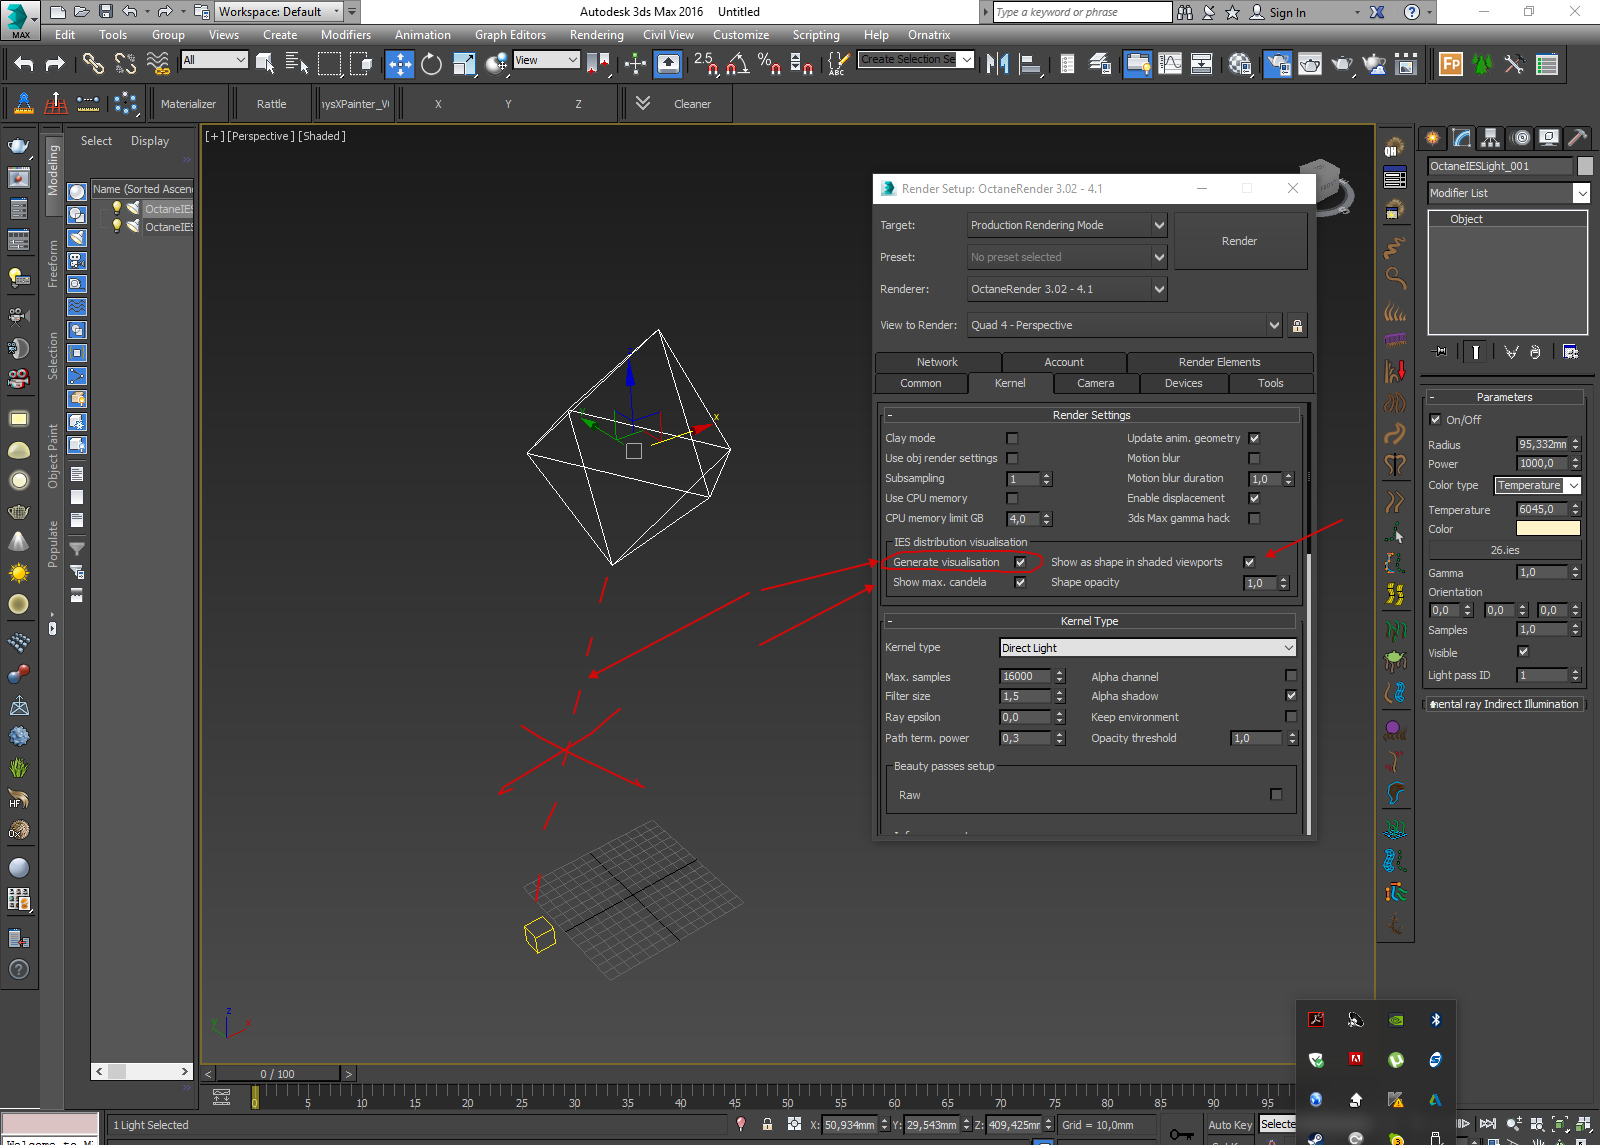
Task: Toggle Display Cameras filter in Scene Explorer
Action: 77,261
